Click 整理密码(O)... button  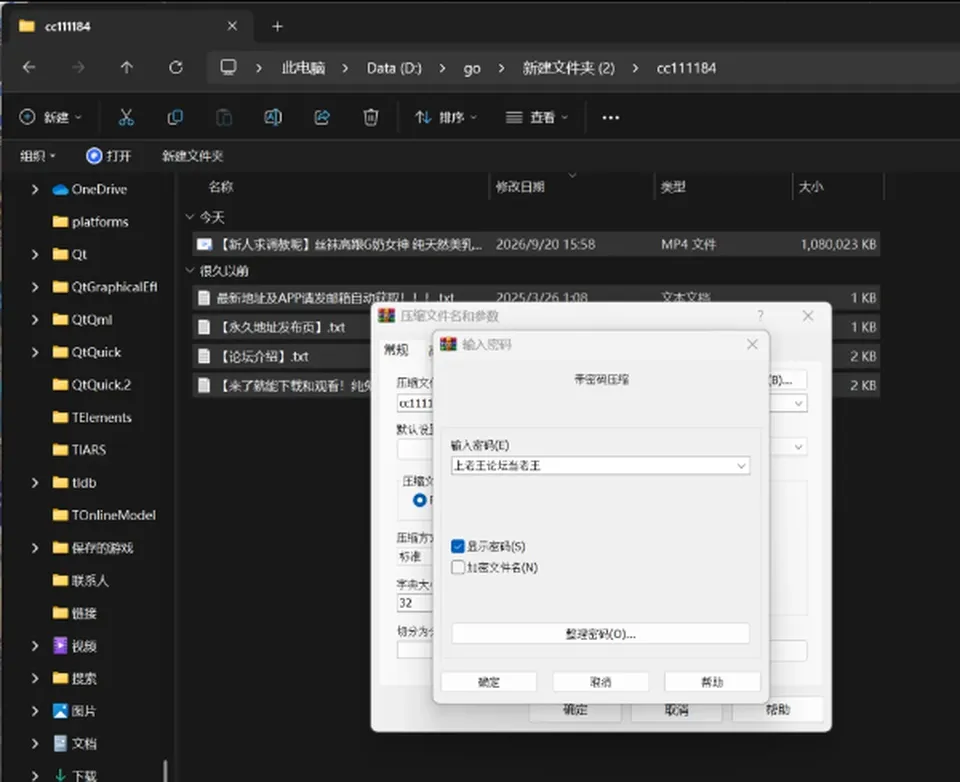(600, 634)
